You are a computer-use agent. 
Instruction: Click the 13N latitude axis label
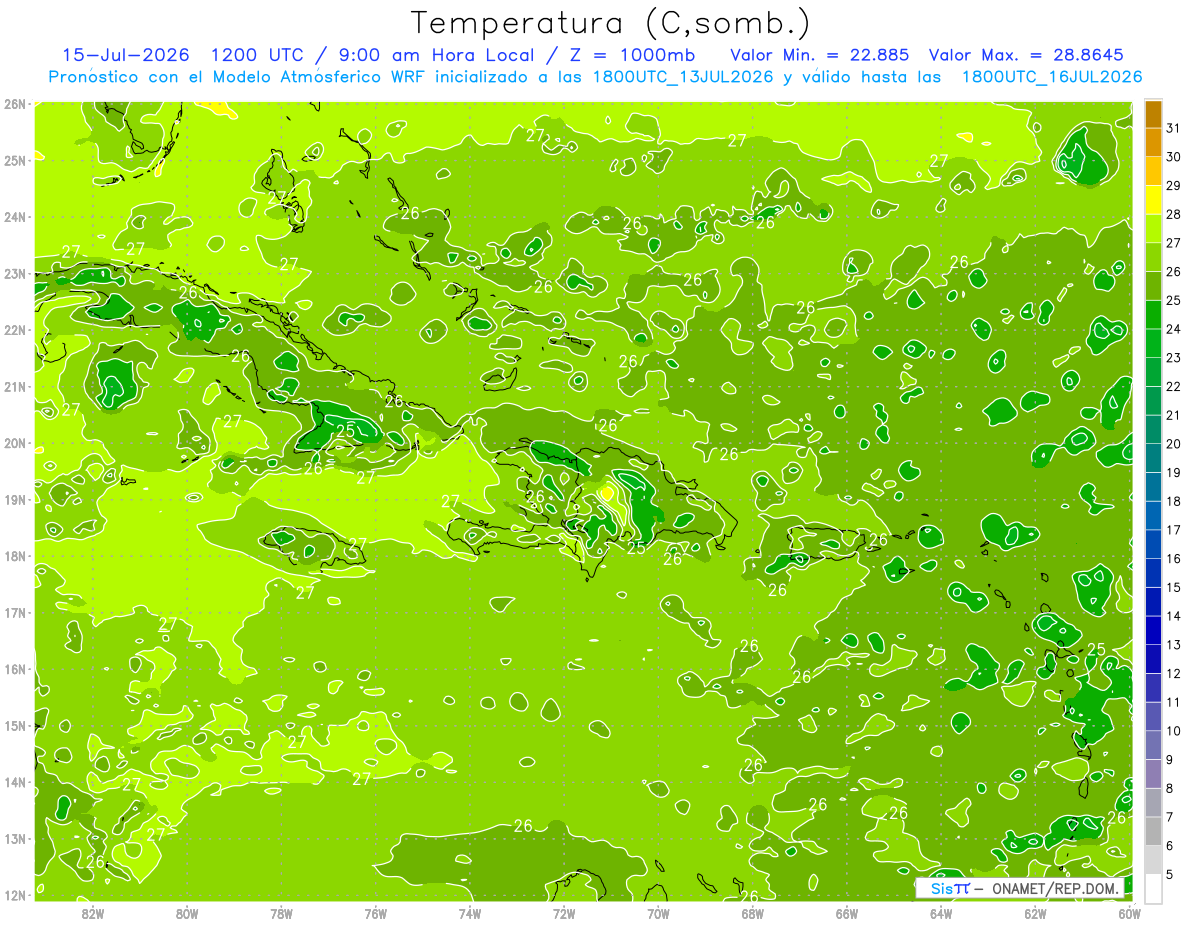pyautogui.click(x=15, y=838)
